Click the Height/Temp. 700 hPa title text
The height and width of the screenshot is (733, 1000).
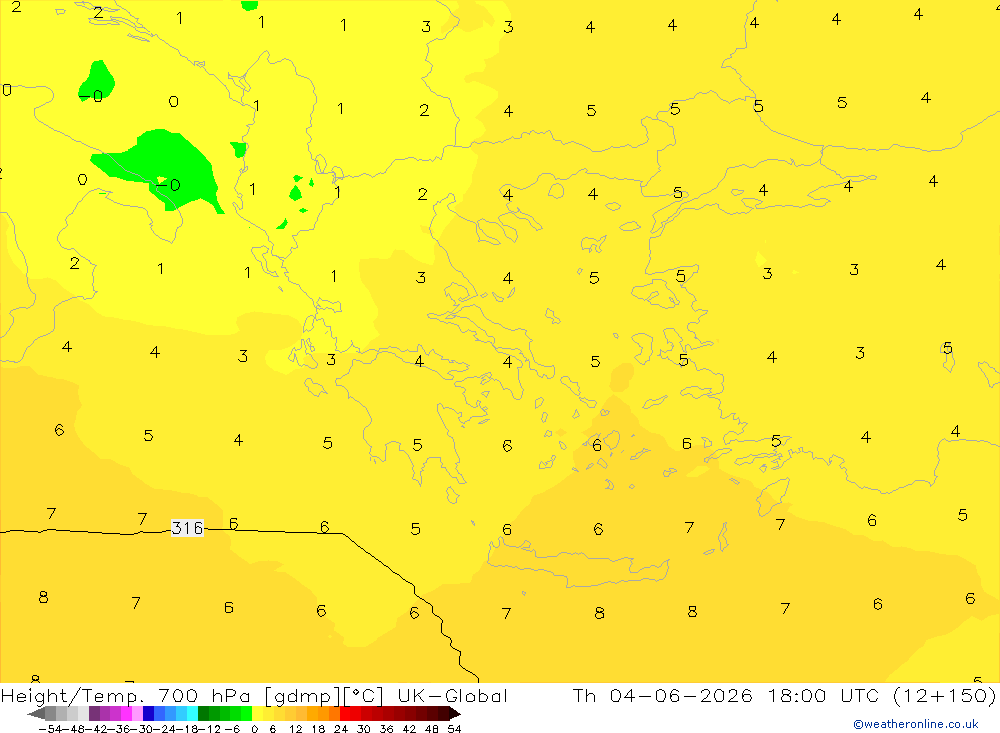click(x=128, y=695)
